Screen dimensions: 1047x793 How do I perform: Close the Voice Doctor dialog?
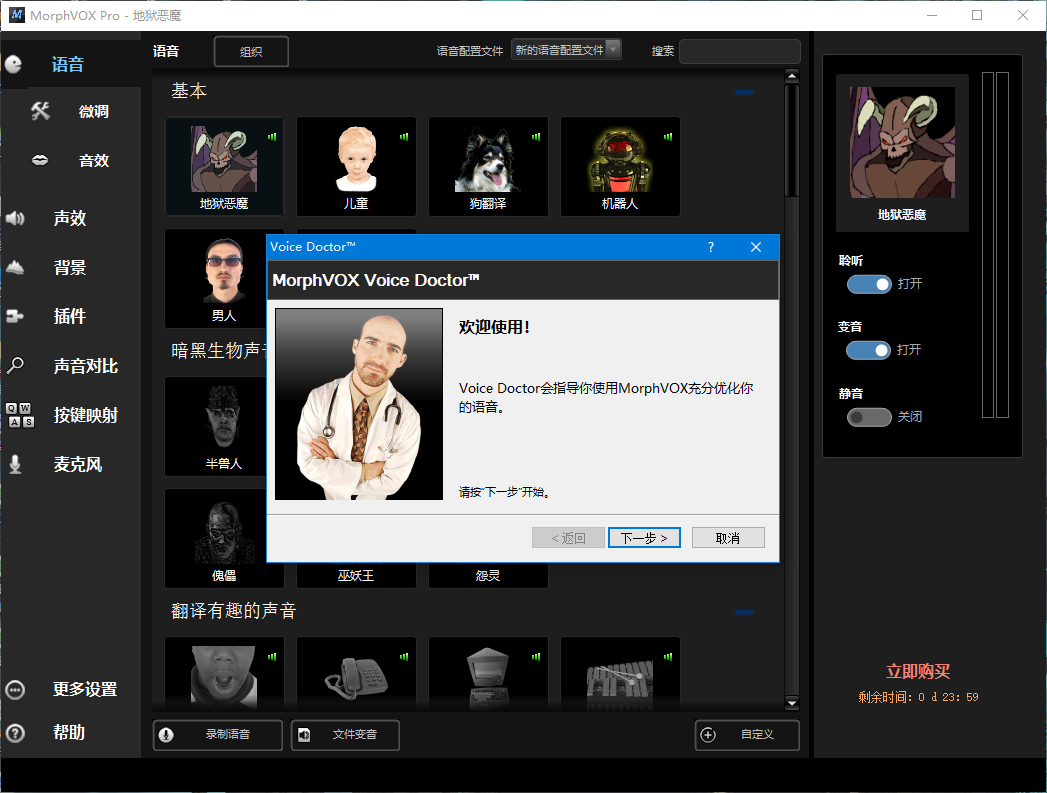756,247
